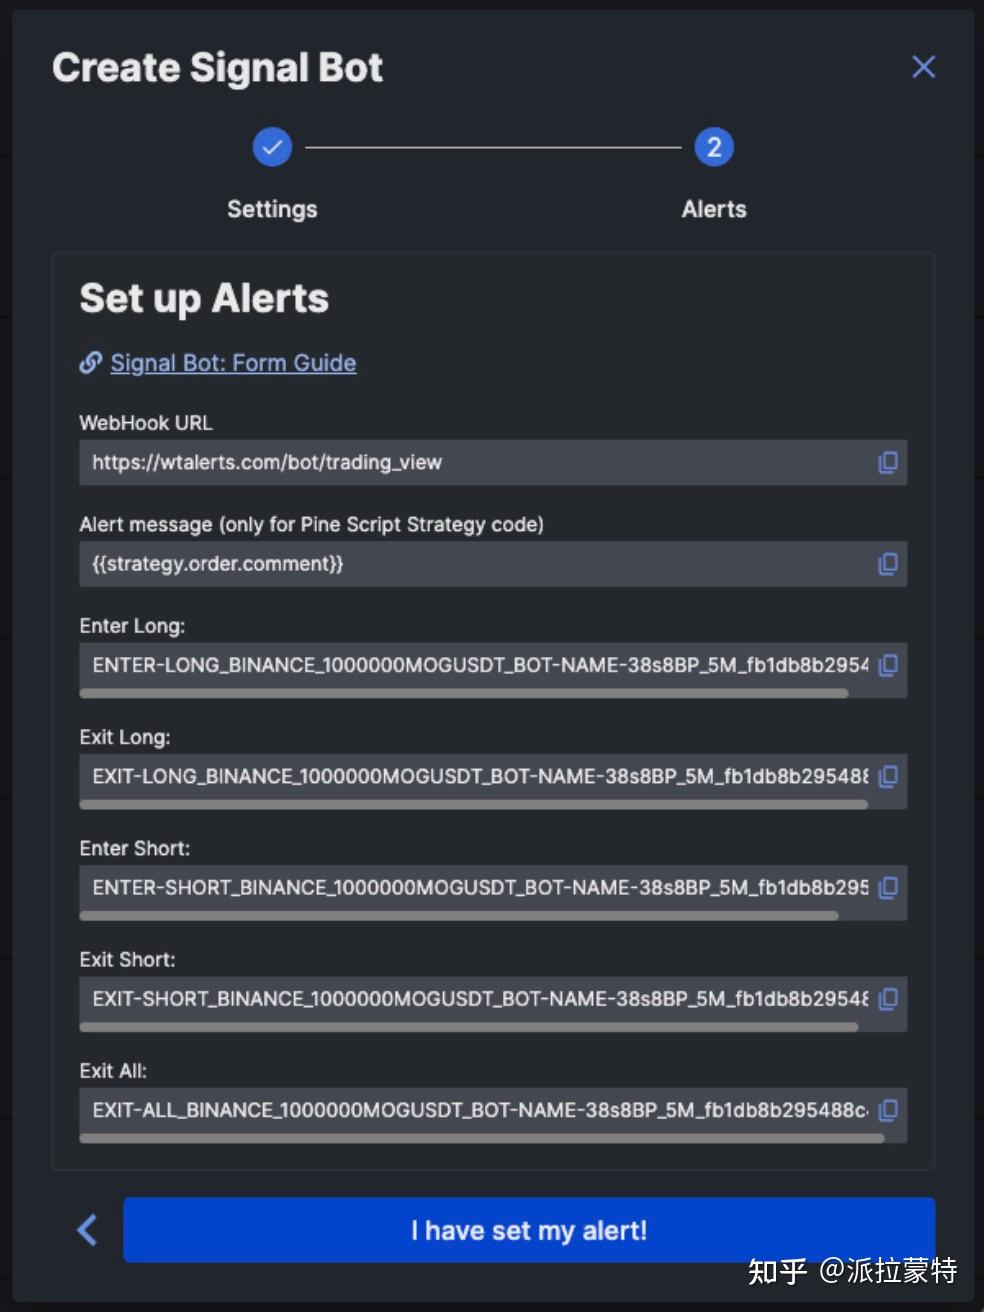Copy the Exit All signal code
Viewport: 984px width, 1312px height.
pyautogui.click(x=887, y=1109)
